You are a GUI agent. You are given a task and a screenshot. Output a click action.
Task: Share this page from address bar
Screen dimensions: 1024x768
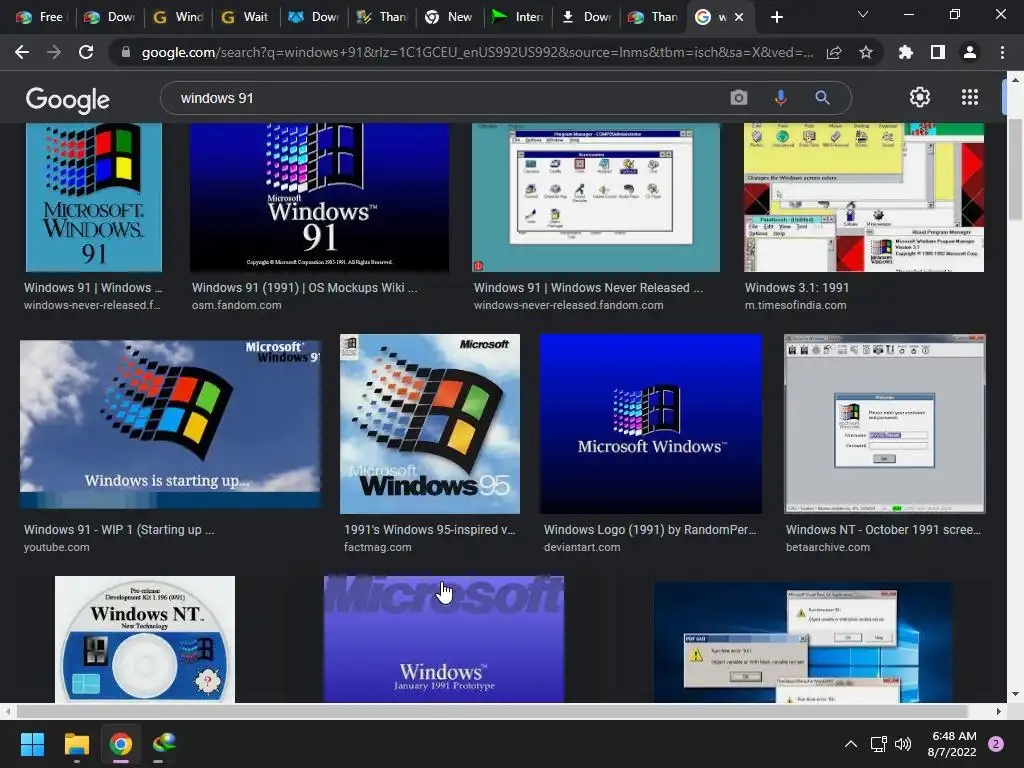[x=834, y=52]
